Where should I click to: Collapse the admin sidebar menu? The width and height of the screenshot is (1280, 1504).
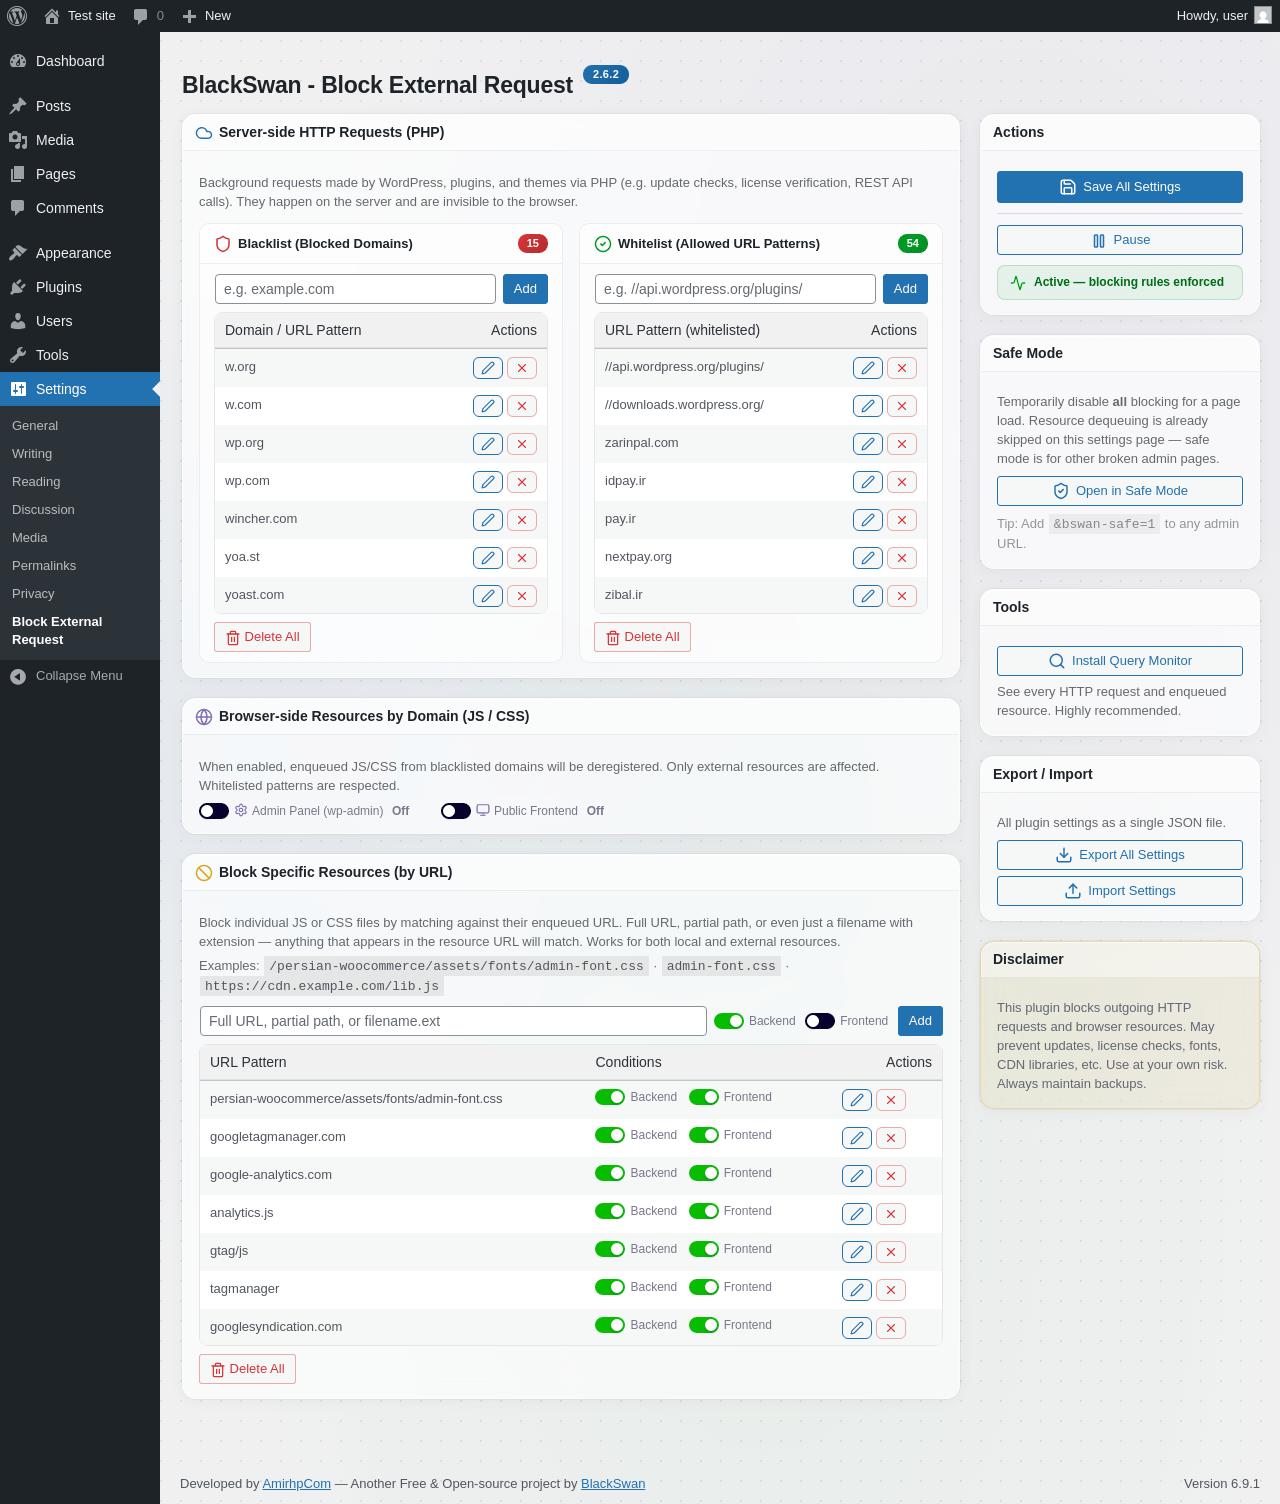tap(80, 676)
